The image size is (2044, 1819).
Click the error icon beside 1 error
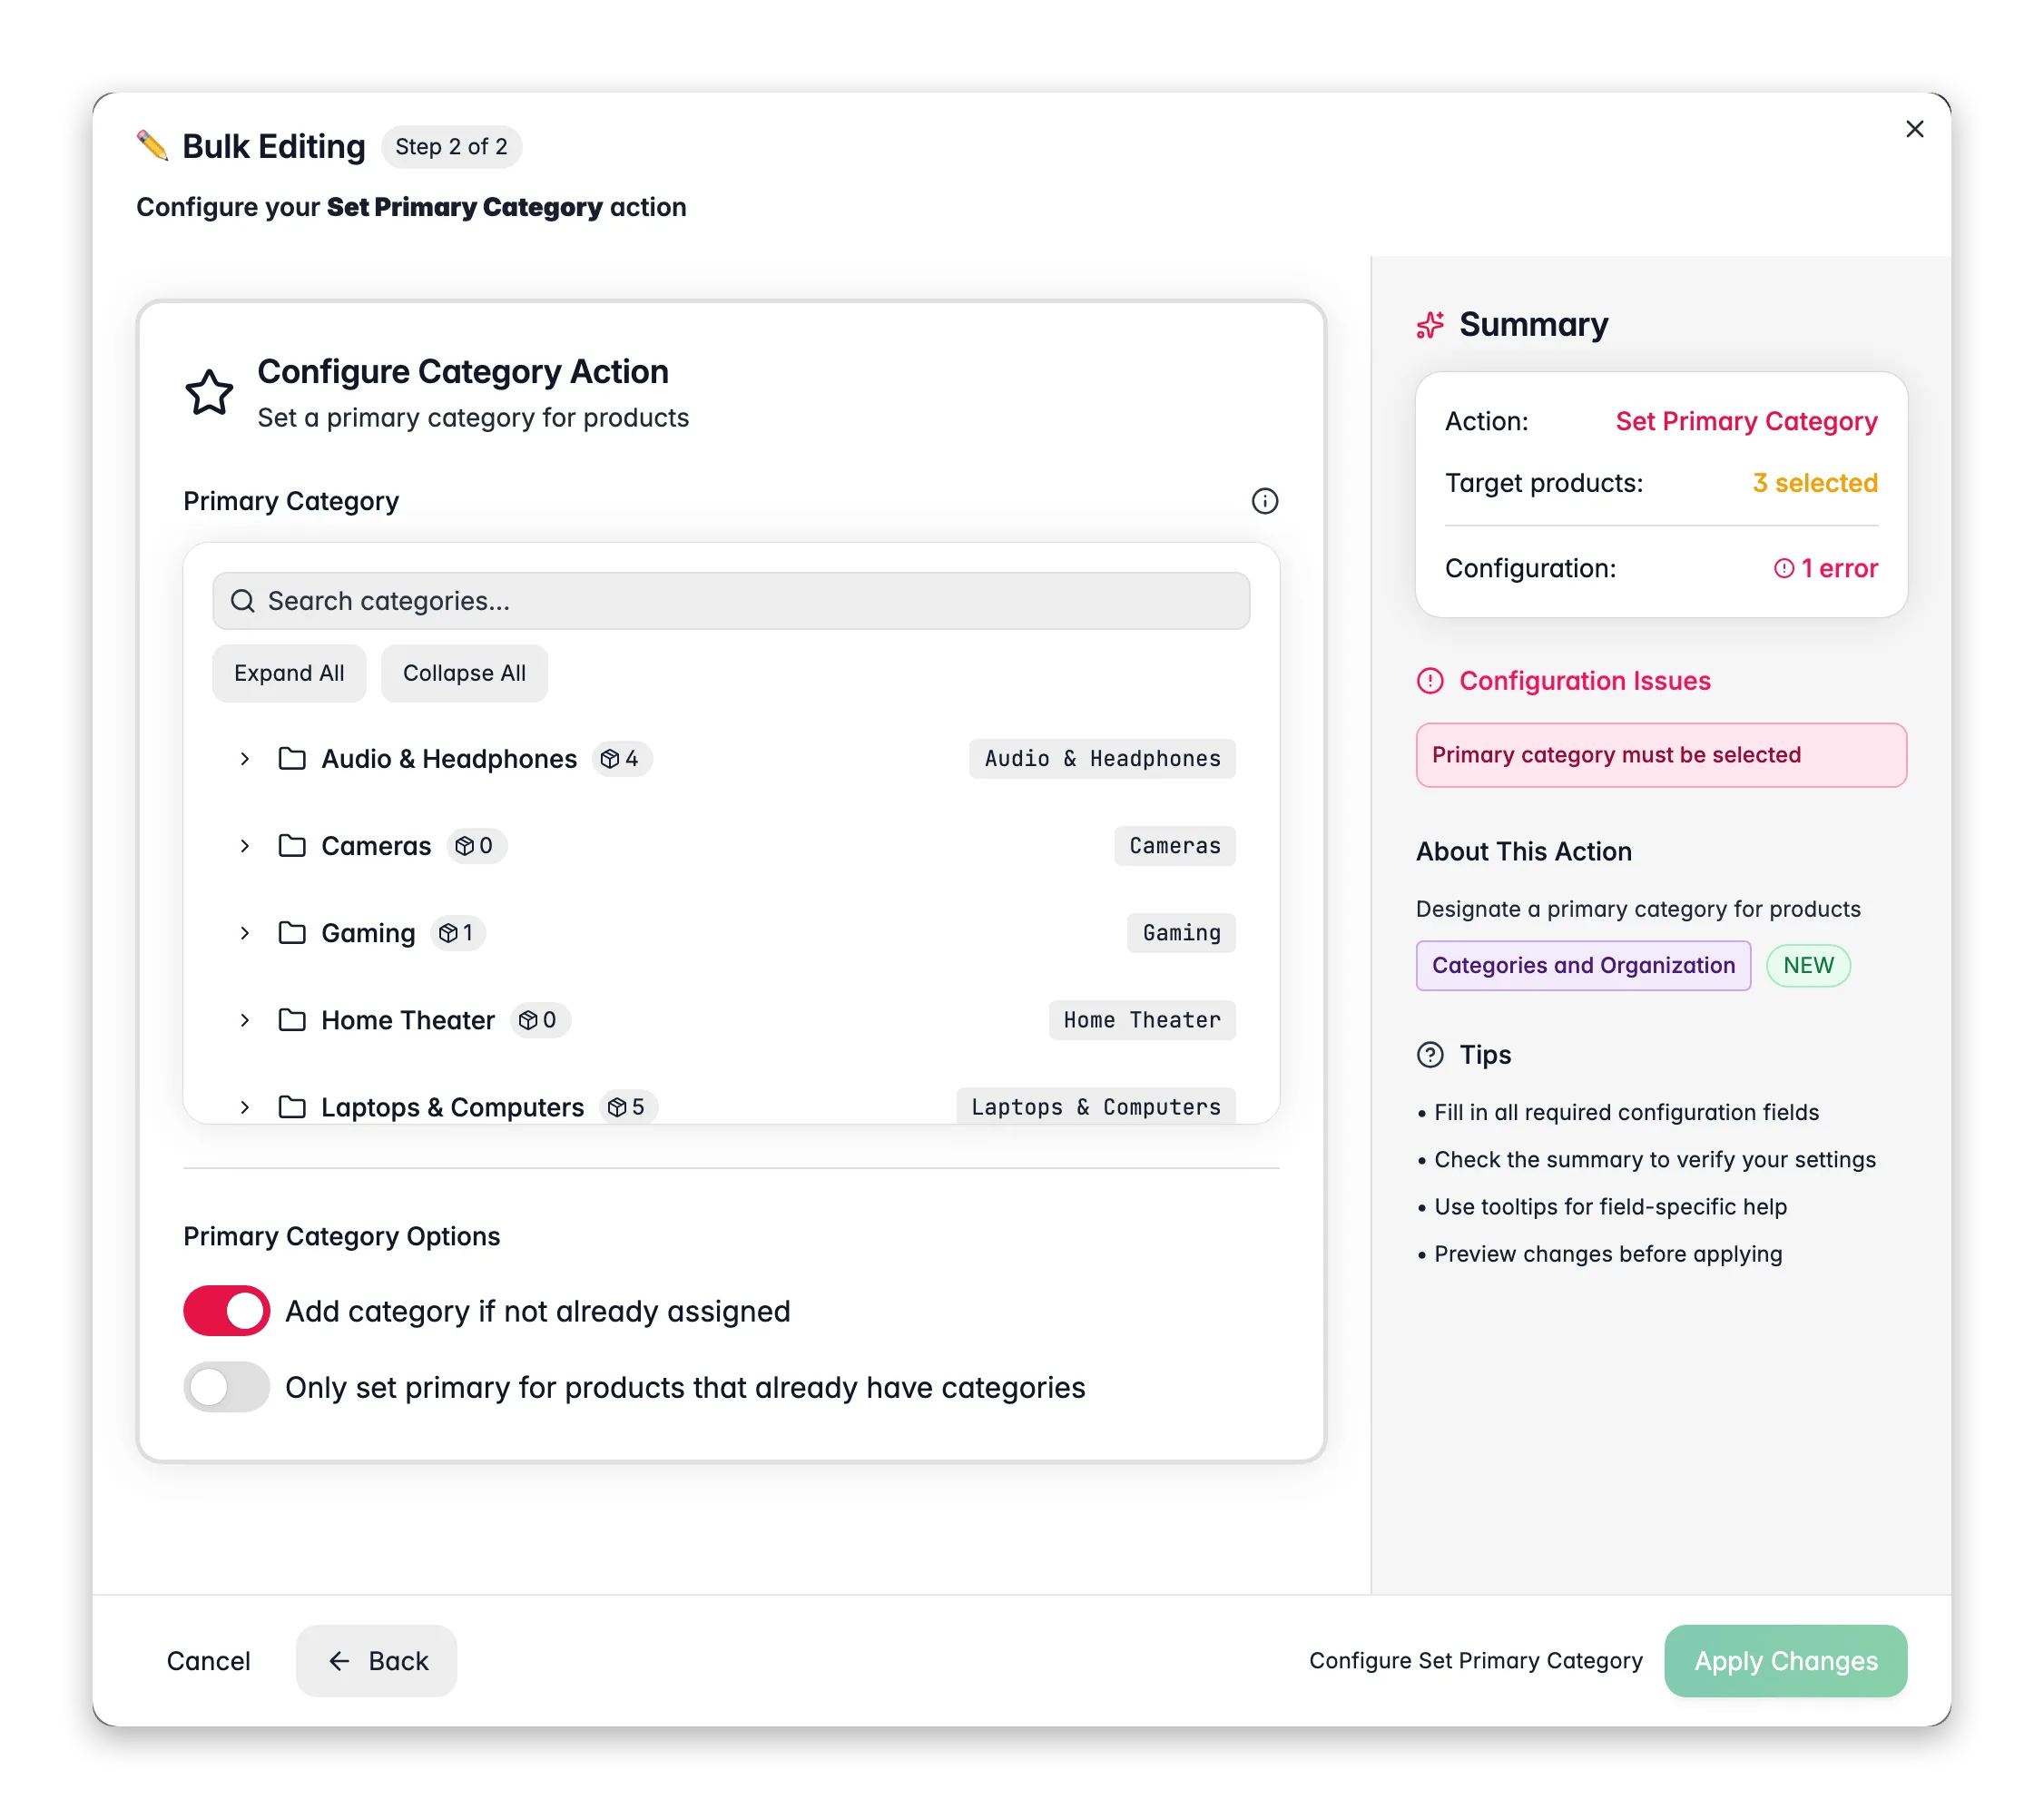coord(1783,569)
